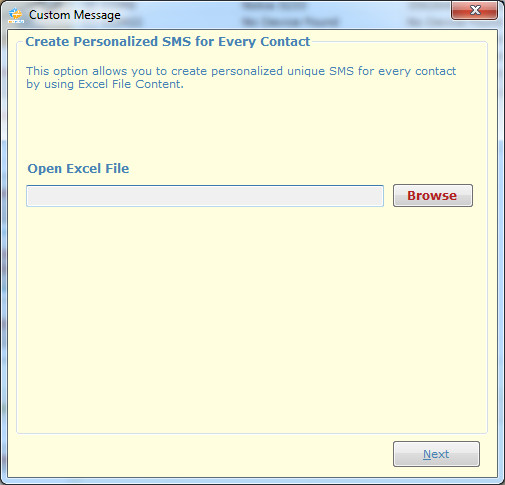
Task: Click 'personalized unique SMS' in the description
Action: pos(282,71)
